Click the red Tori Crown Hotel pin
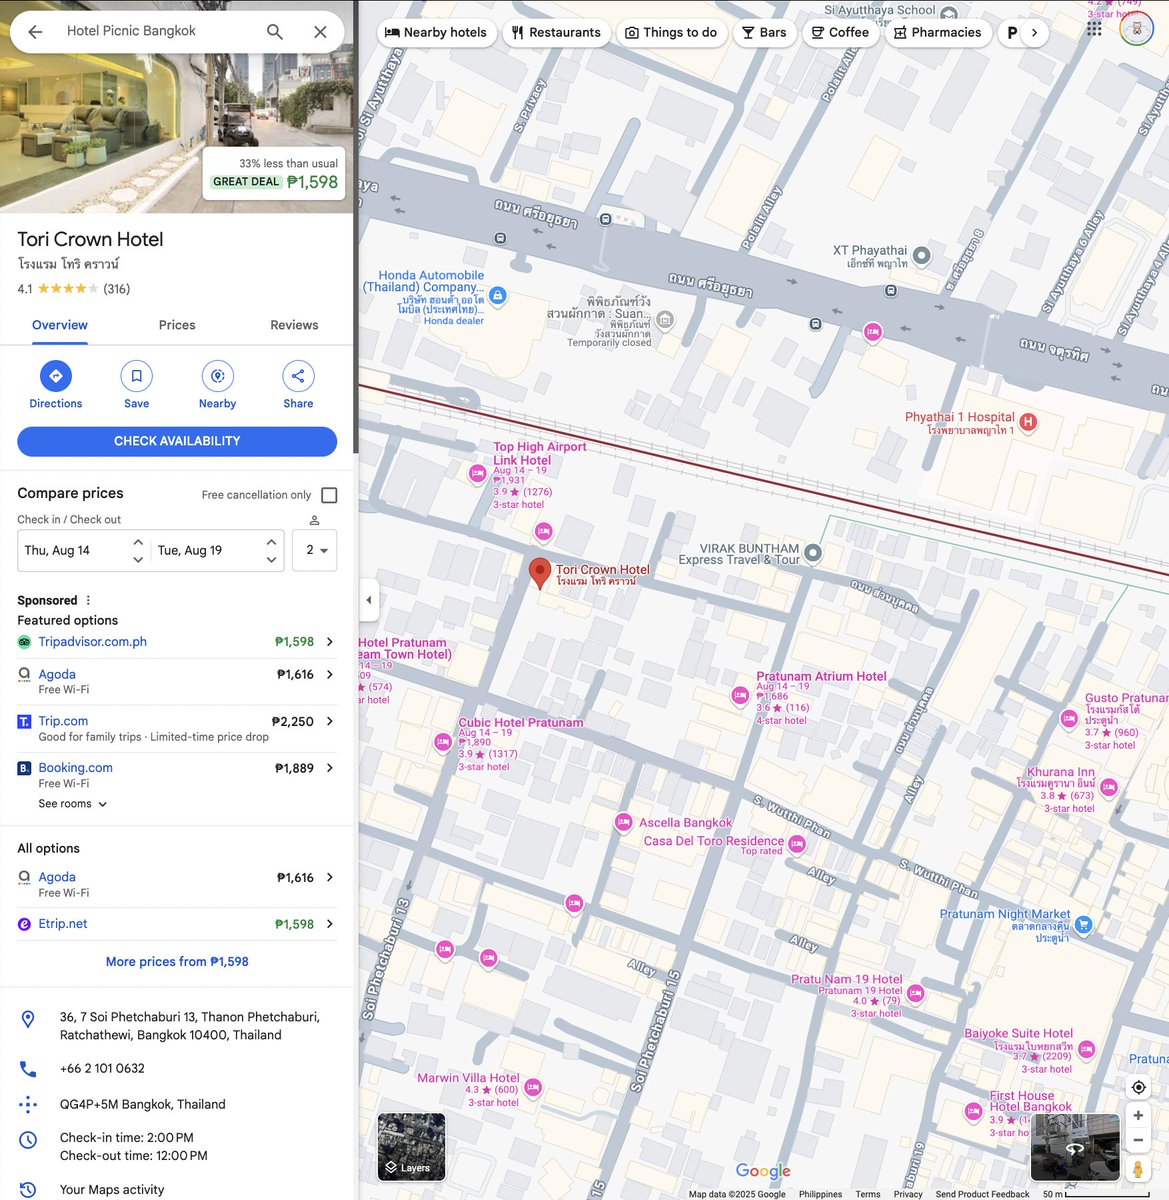Screen dimensions: 1169x1200 click(x=540, y=573)
